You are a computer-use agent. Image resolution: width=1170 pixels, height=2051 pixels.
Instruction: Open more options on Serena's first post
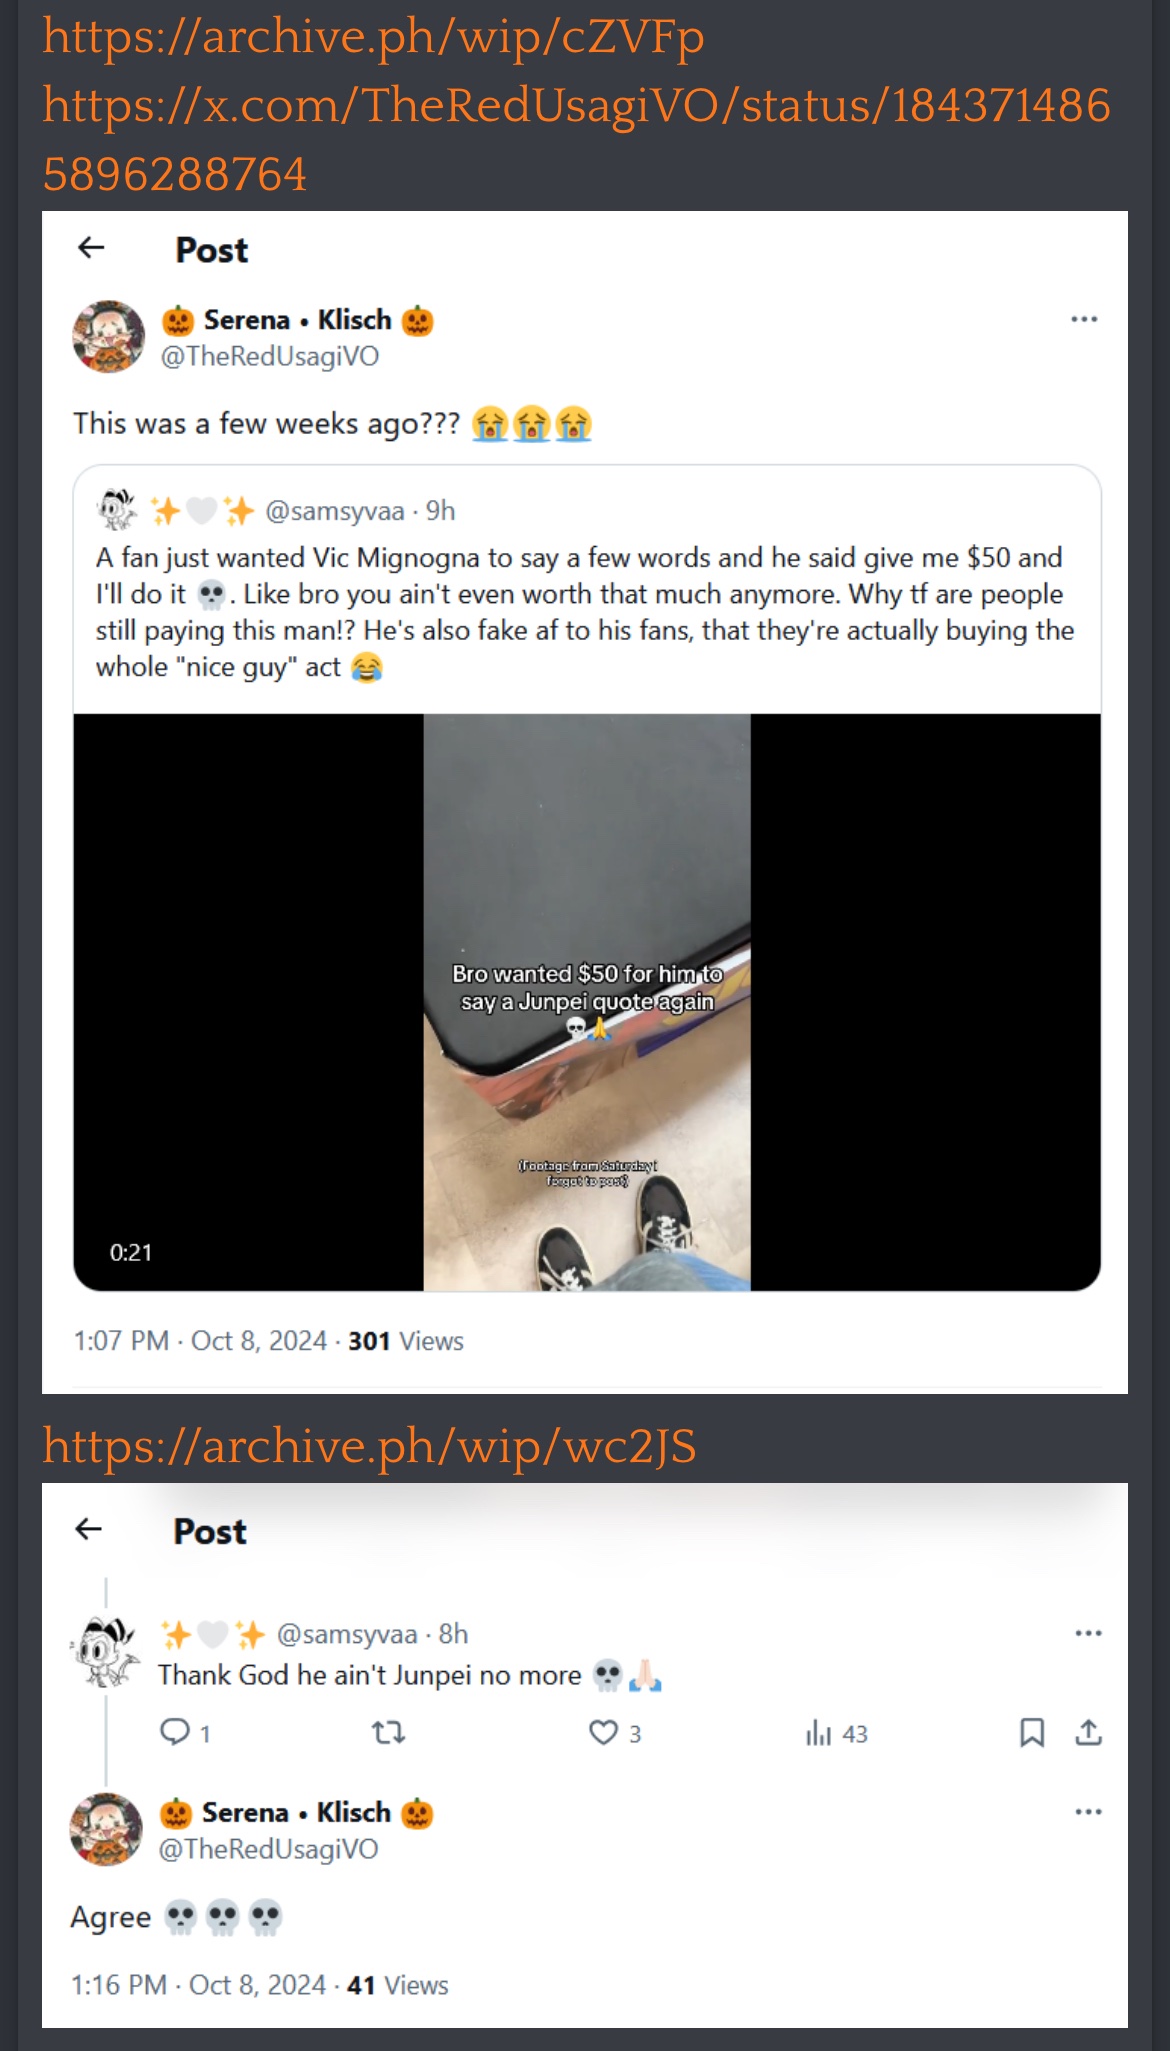tap(1084, 319)
